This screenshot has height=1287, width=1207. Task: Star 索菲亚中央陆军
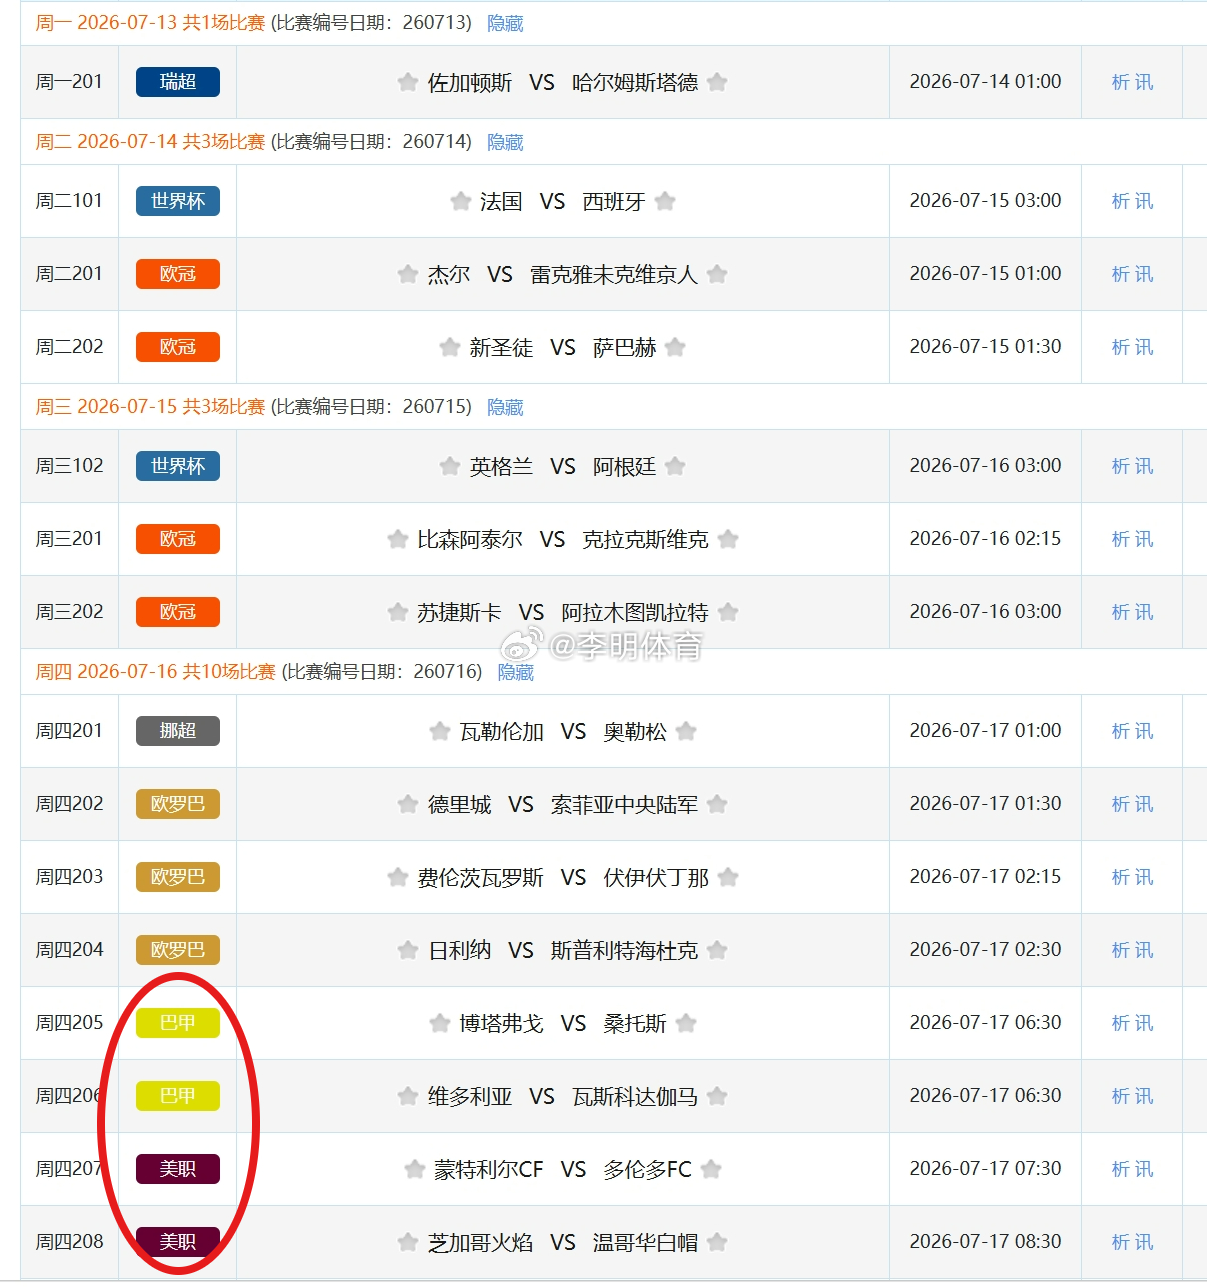click(x=717, y=804)
